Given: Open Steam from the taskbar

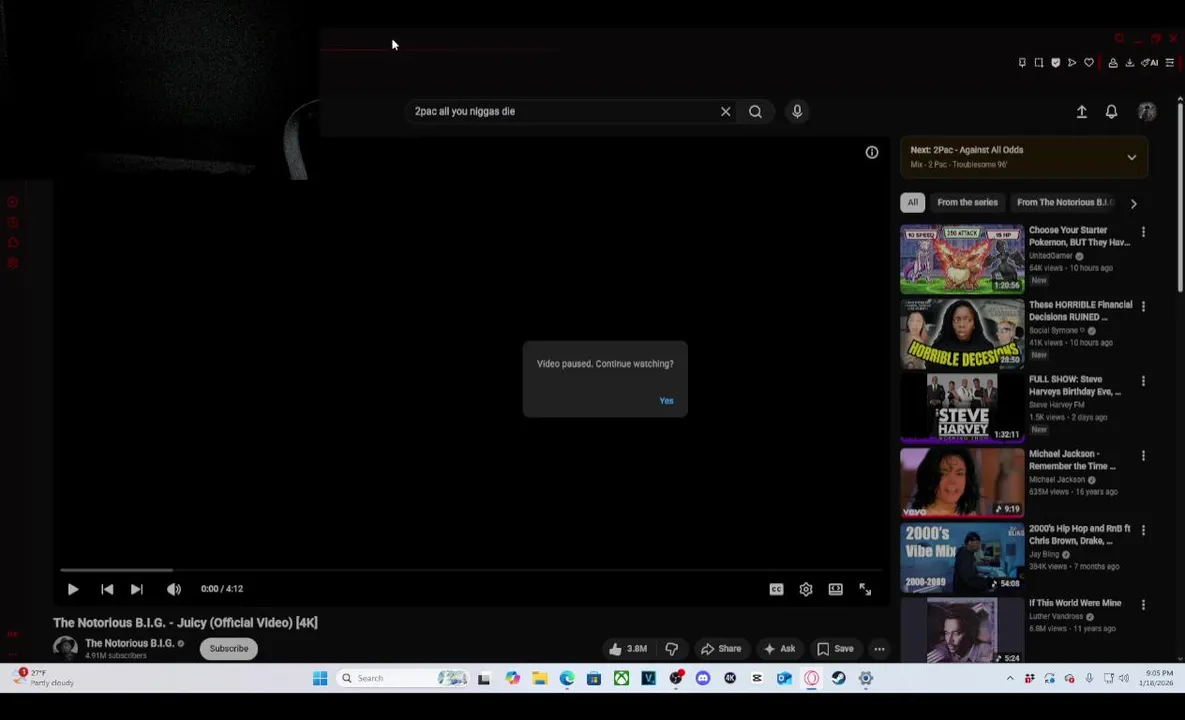Looking at the screenshot, I should pyautogui.click(x=838, y=678).
